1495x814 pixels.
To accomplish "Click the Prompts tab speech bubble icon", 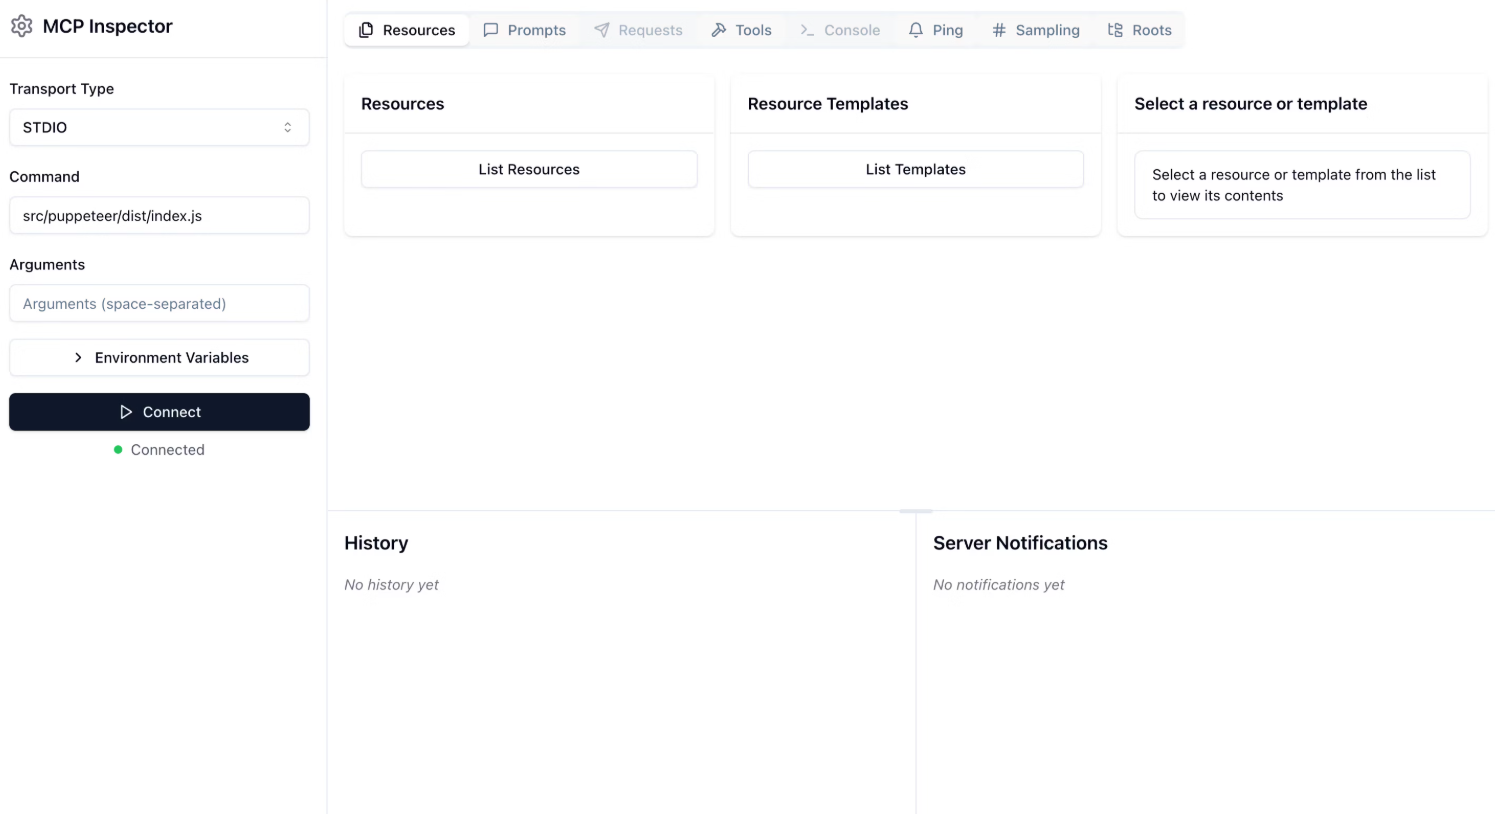I will [491, 30].
